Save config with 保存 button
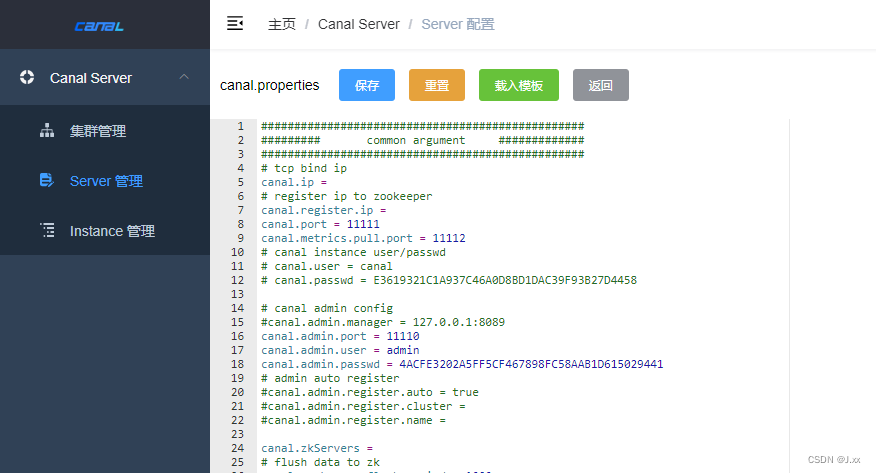876x473 pixels. pos(367,85)
